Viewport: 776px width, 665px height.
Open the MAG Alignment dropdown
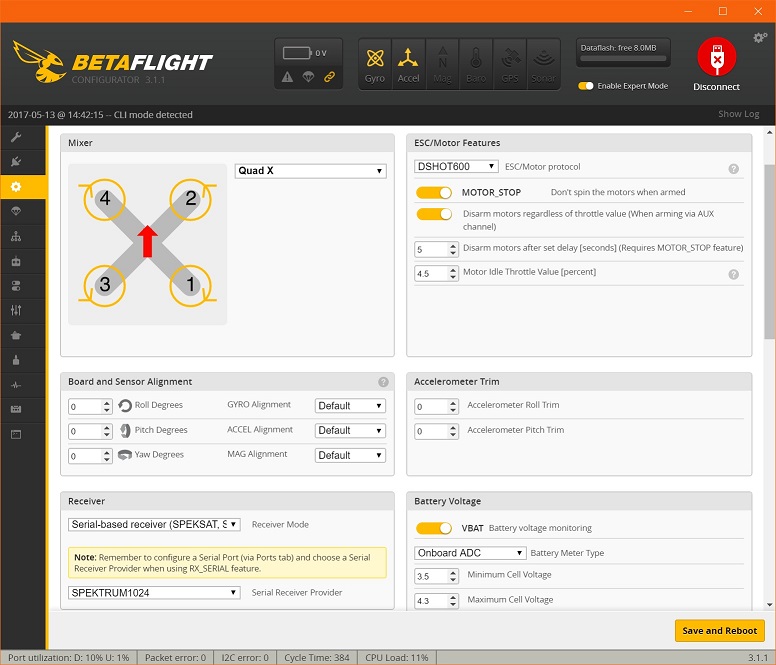(x=350, y=455)
